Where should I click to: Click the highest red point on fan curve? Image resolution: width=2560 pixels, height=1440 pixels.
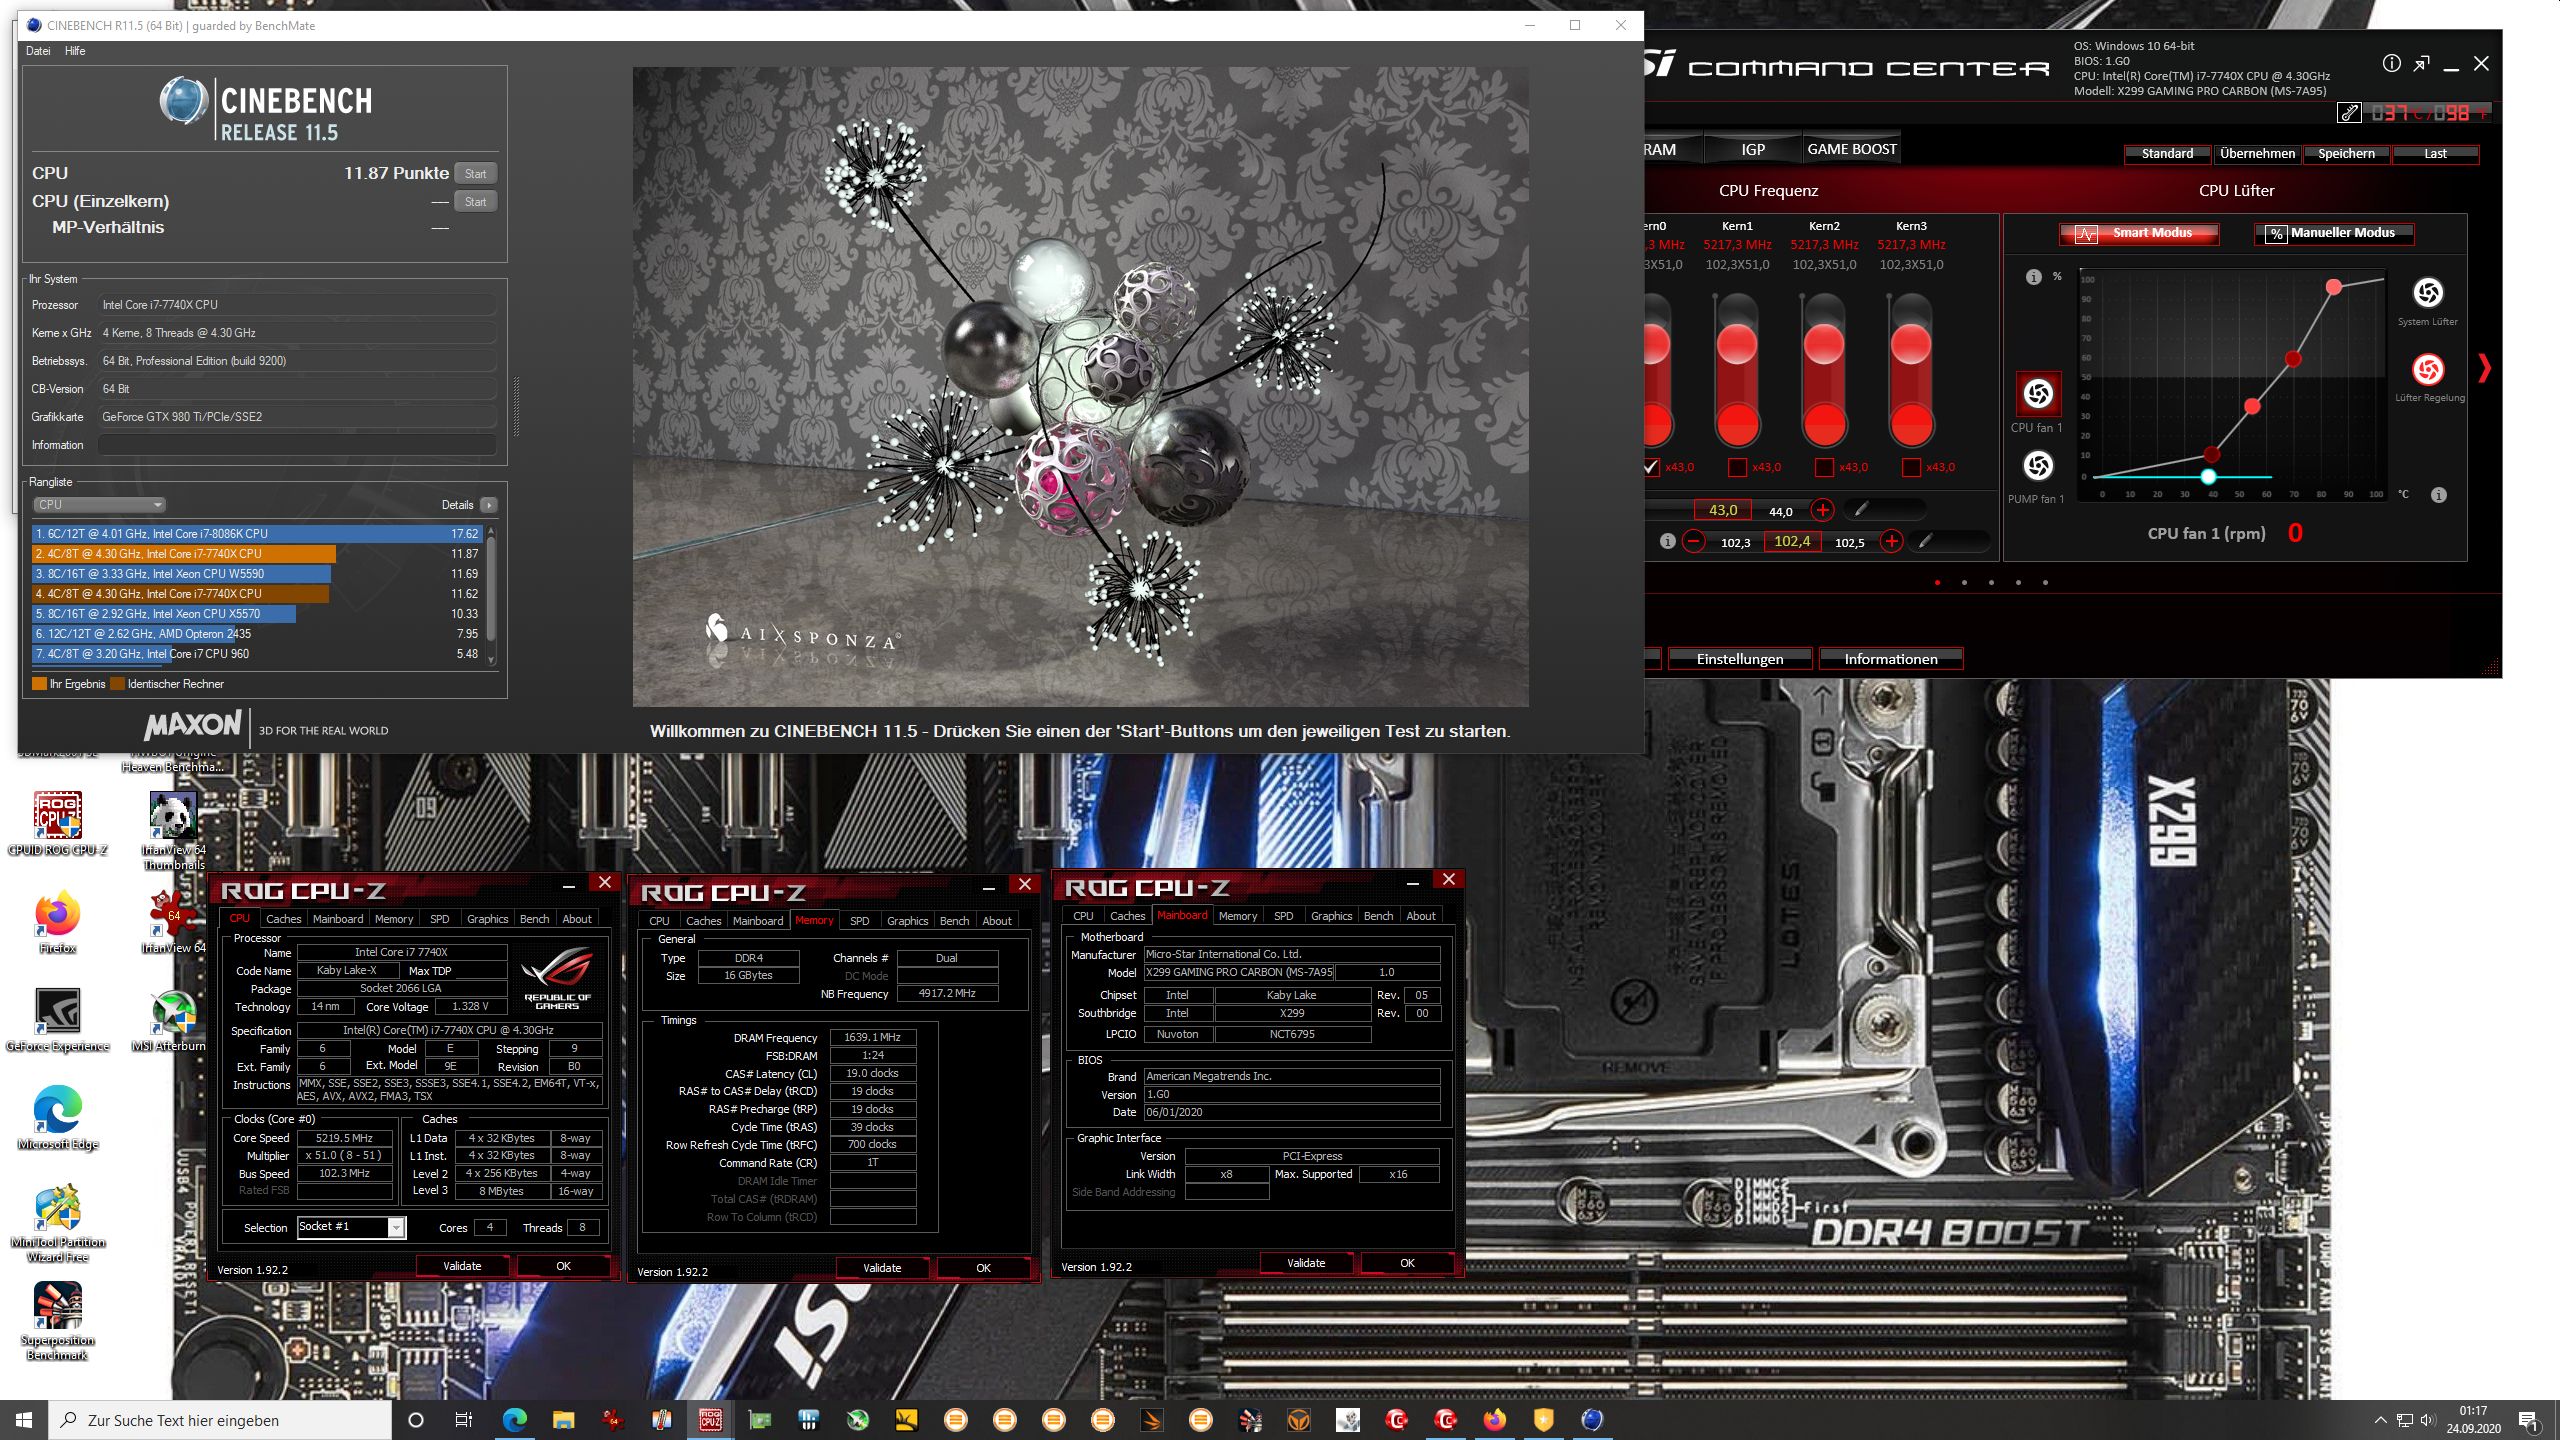pos(2333,287)
